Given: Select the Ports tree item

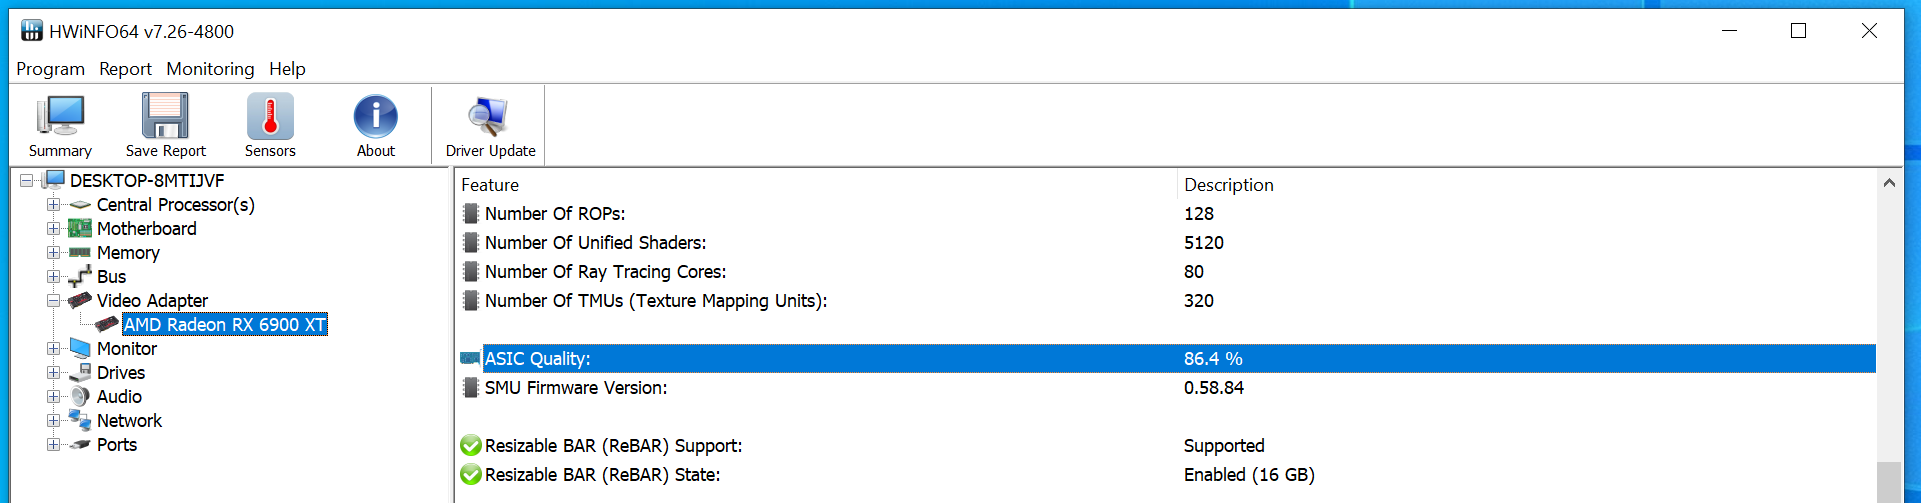Looking at the screenshot, I should (x=117, y=445).
